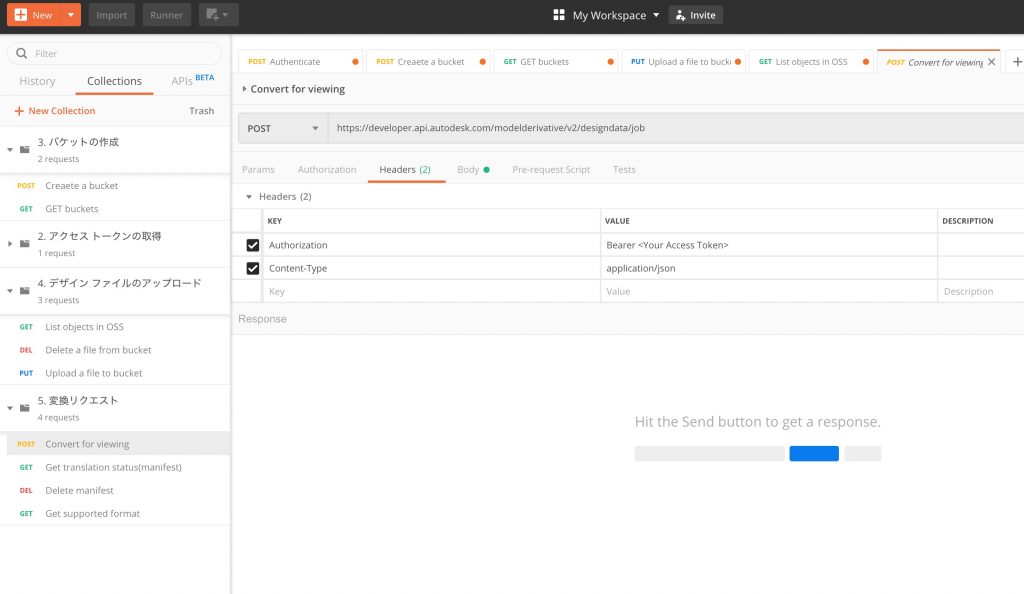Collapse the Headers (2) section
Viewport: 1024px width, 594px height.
pyautogui.click(x=249, y=196)
